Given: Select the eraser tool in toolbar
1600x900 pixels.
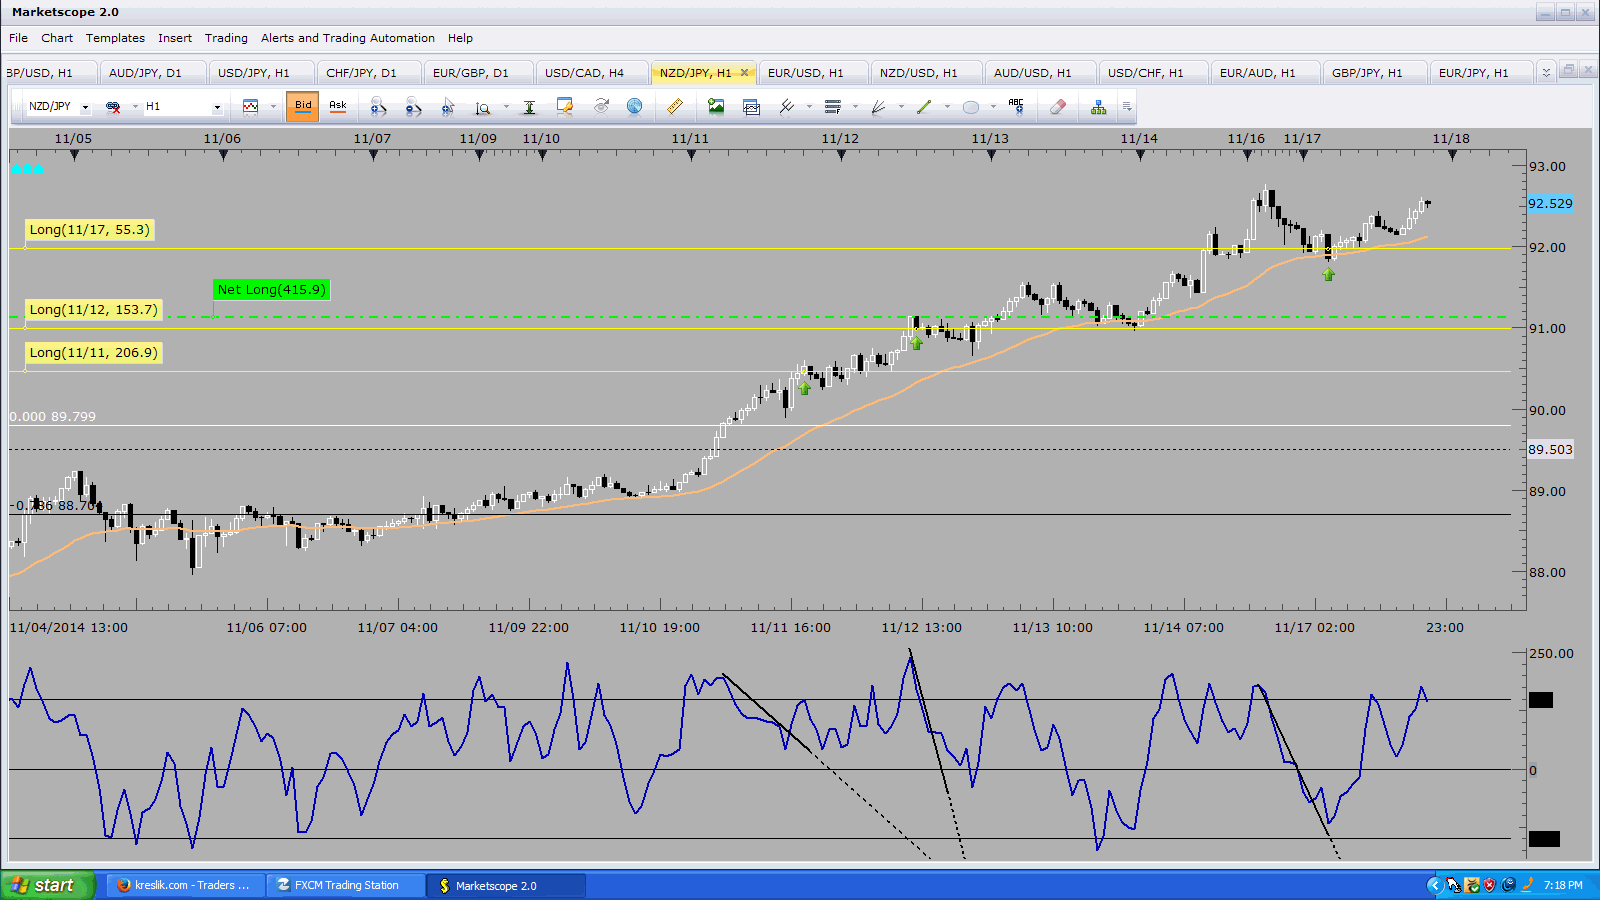Looking at the screenshot, I should pos(1058,106).
